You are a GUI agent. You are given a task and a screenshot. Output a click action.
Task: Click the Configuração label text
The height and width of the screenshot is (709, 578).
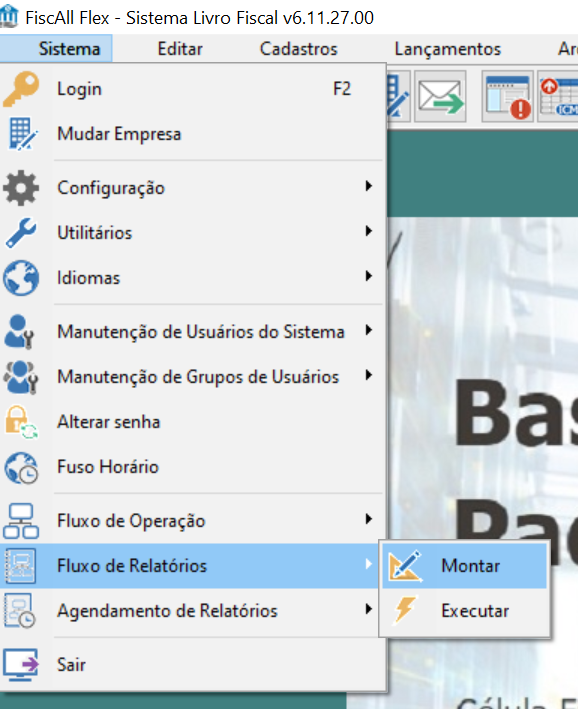[x=111, y=188]
